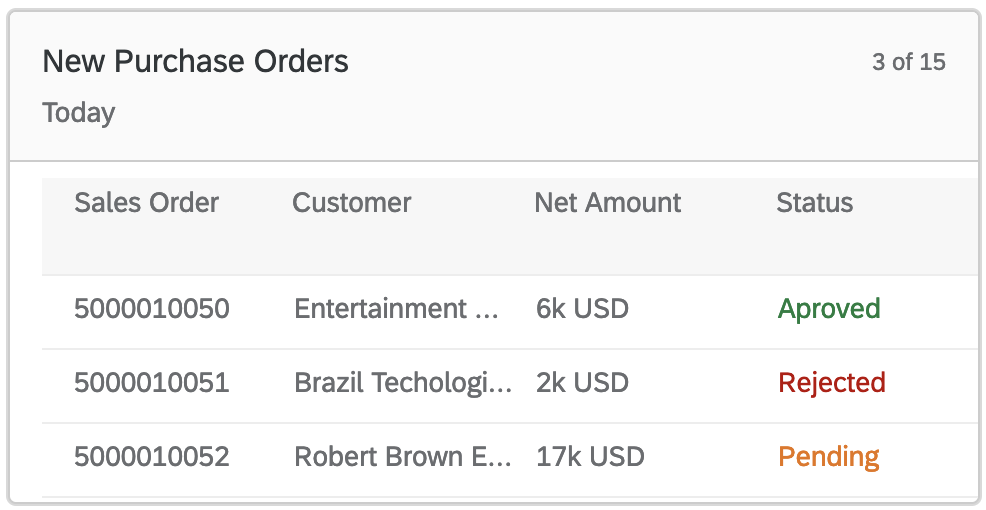Click the 17k USD net amount
The image size is (986, 510).
click(x=590, y=458)
